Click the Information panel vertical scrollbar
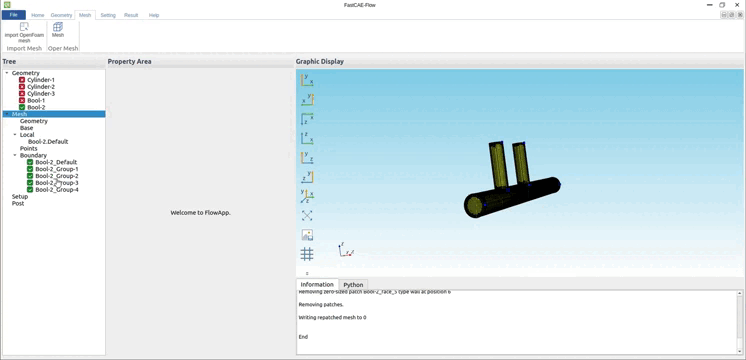 [739, 317]
